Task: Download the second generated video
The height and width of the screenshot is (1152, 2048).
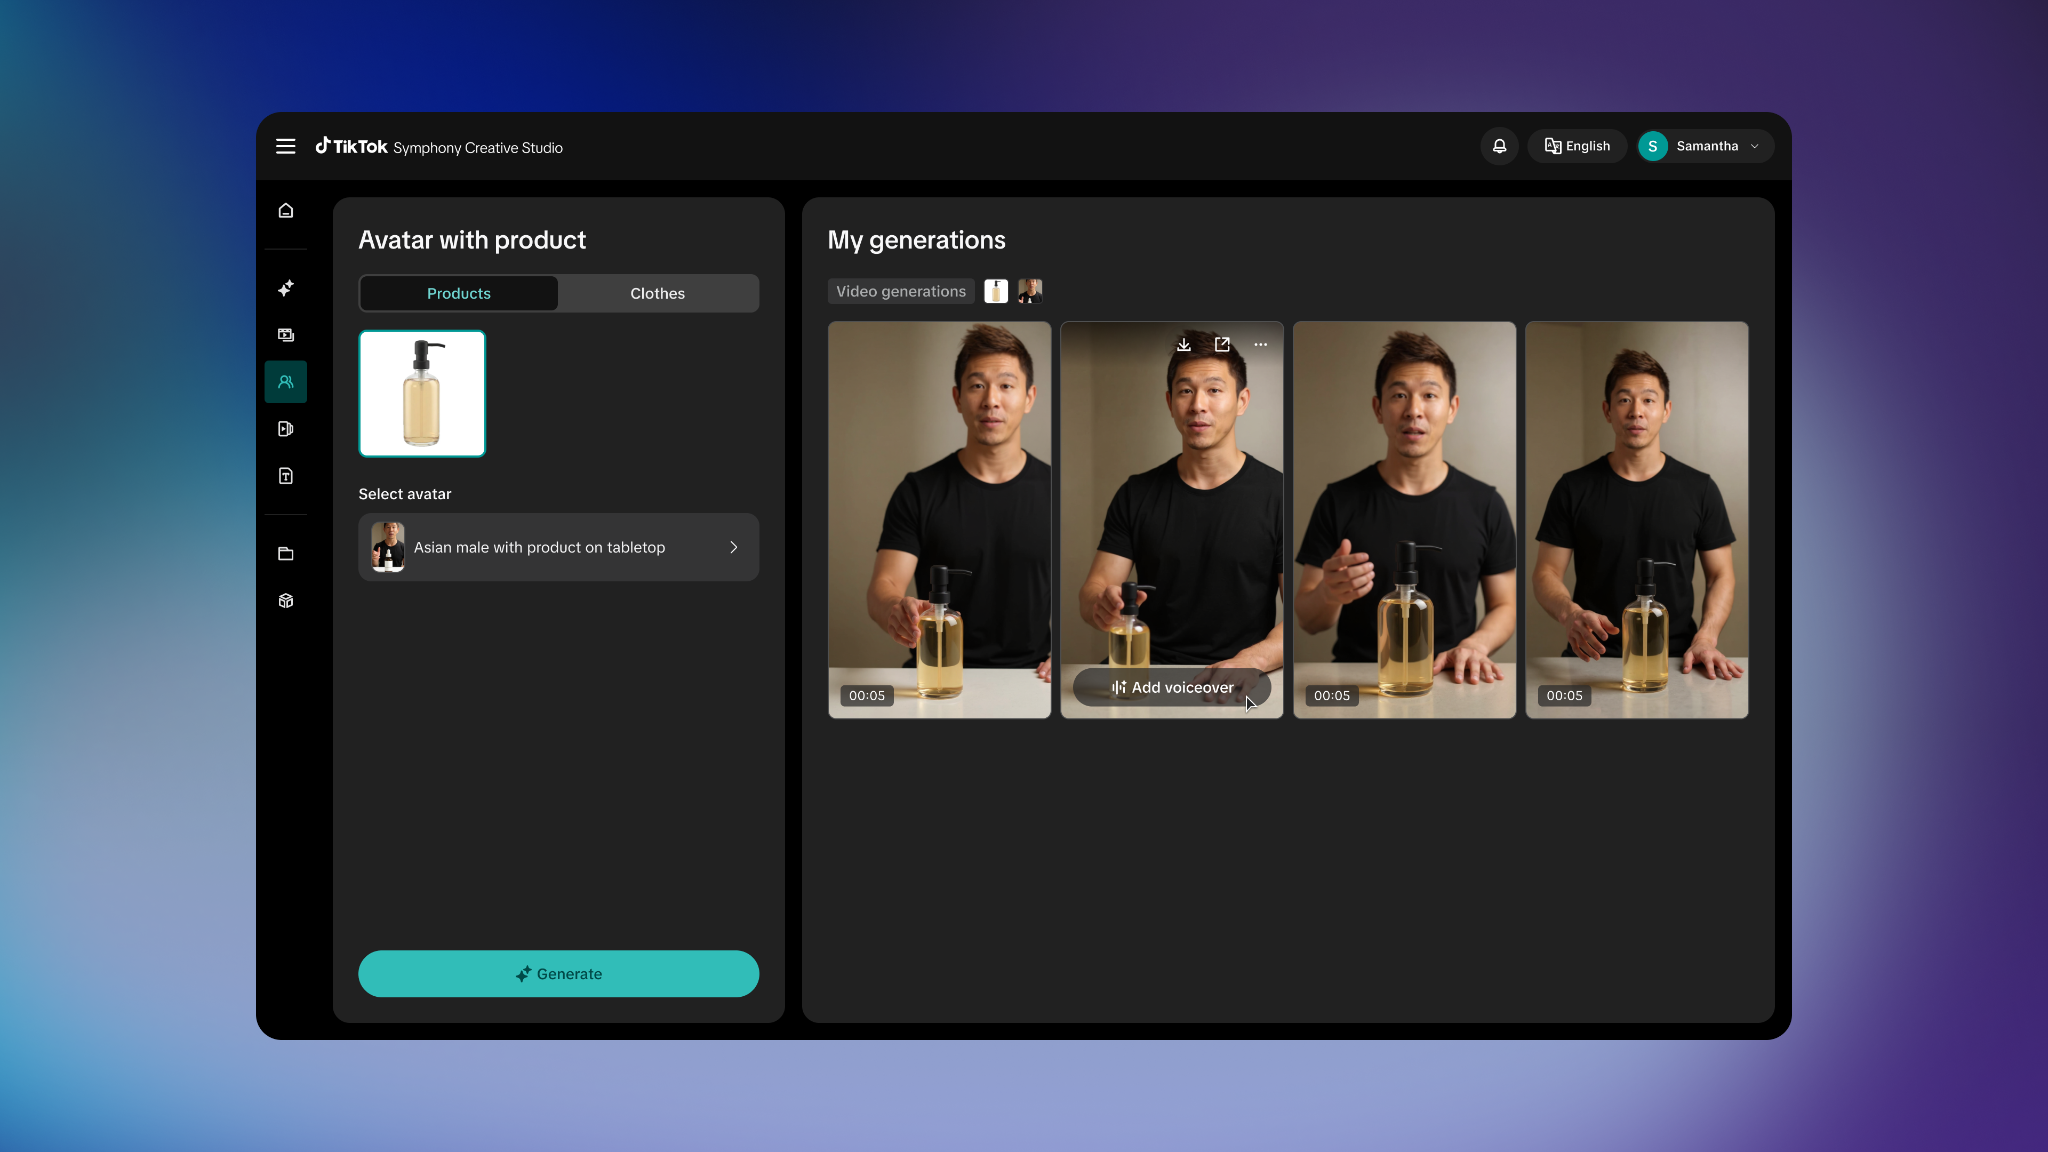Action: pyautogui.click(x=1183, y=344)
